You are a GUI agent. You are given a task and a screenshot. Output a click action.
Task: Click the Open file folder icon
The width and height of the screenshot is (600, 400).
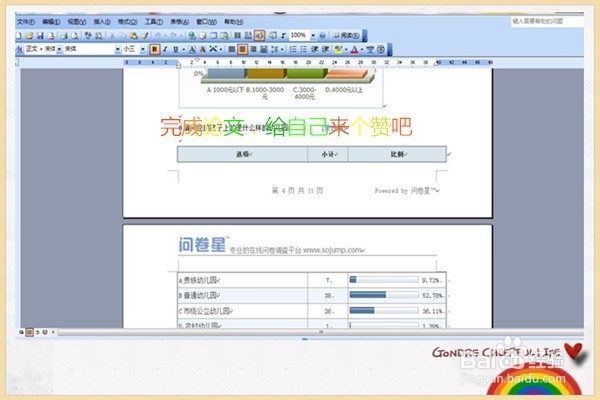tap(29, 36)
